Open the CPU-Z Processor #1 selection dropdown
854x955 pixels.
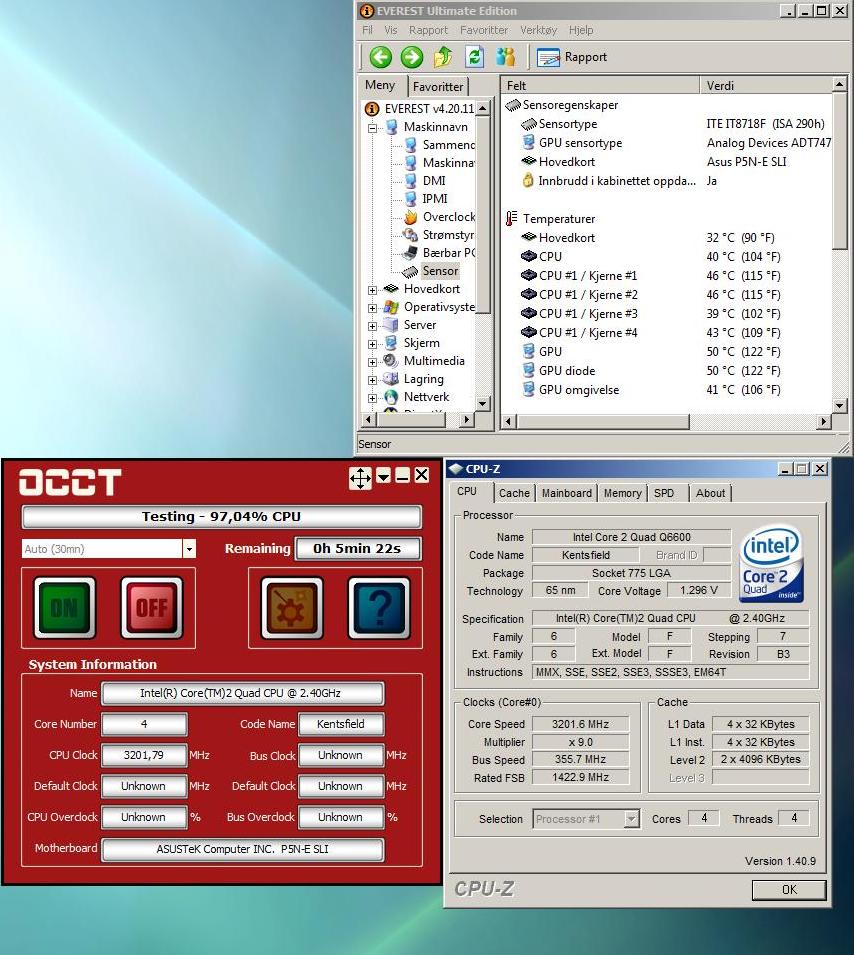tap(632, 819)
